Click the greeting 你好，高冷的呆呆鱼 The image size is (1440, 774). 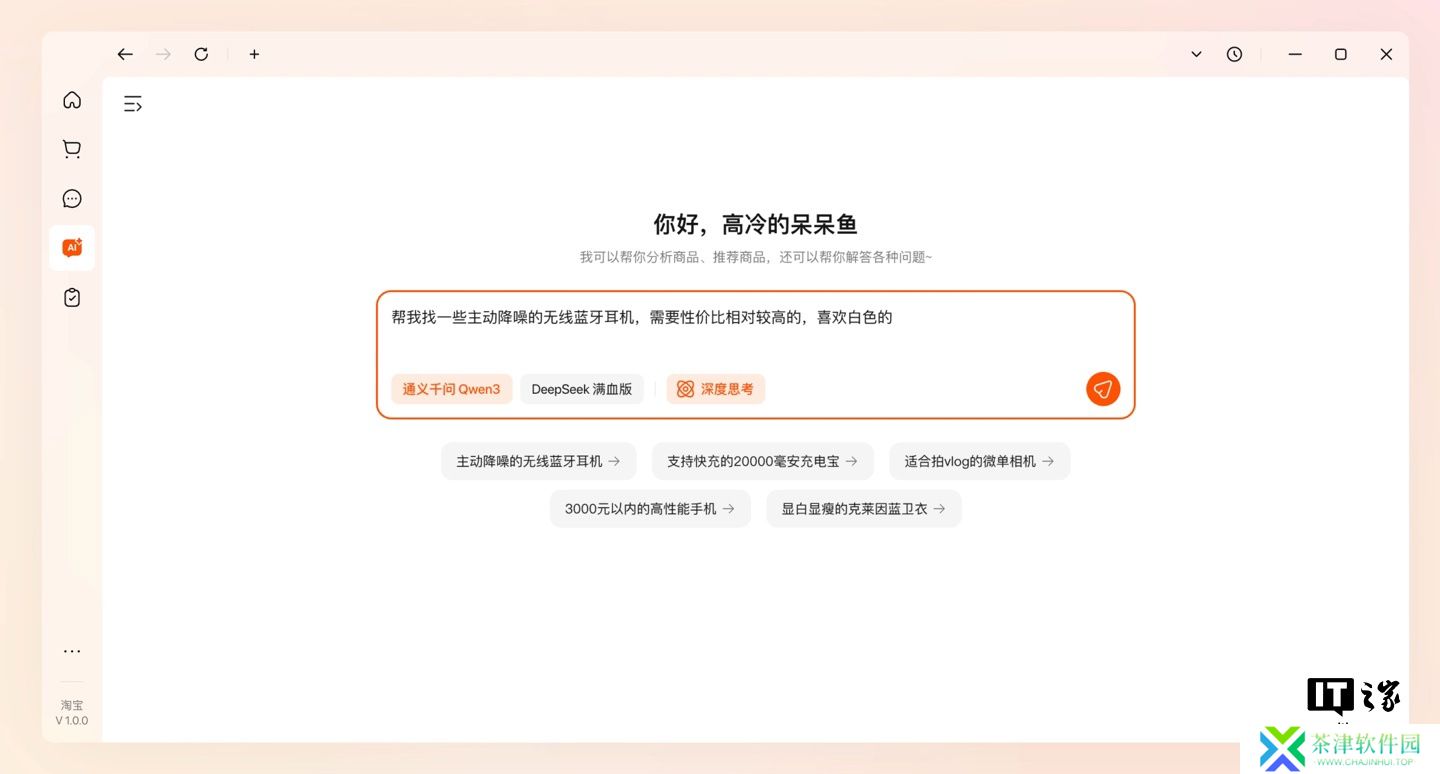tap(756, 224)
